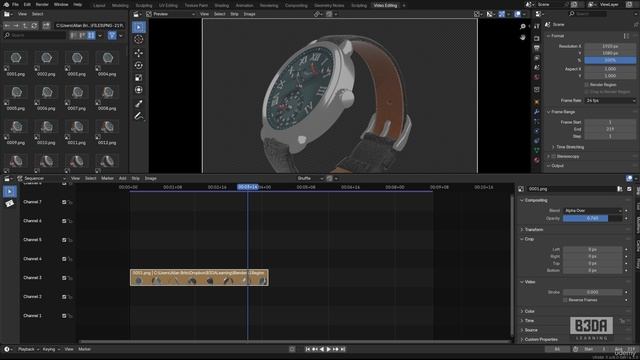The image size is (640, 360).
Task: Toggle Channel 1 mute checkbox
Action: tap(64, 316)
